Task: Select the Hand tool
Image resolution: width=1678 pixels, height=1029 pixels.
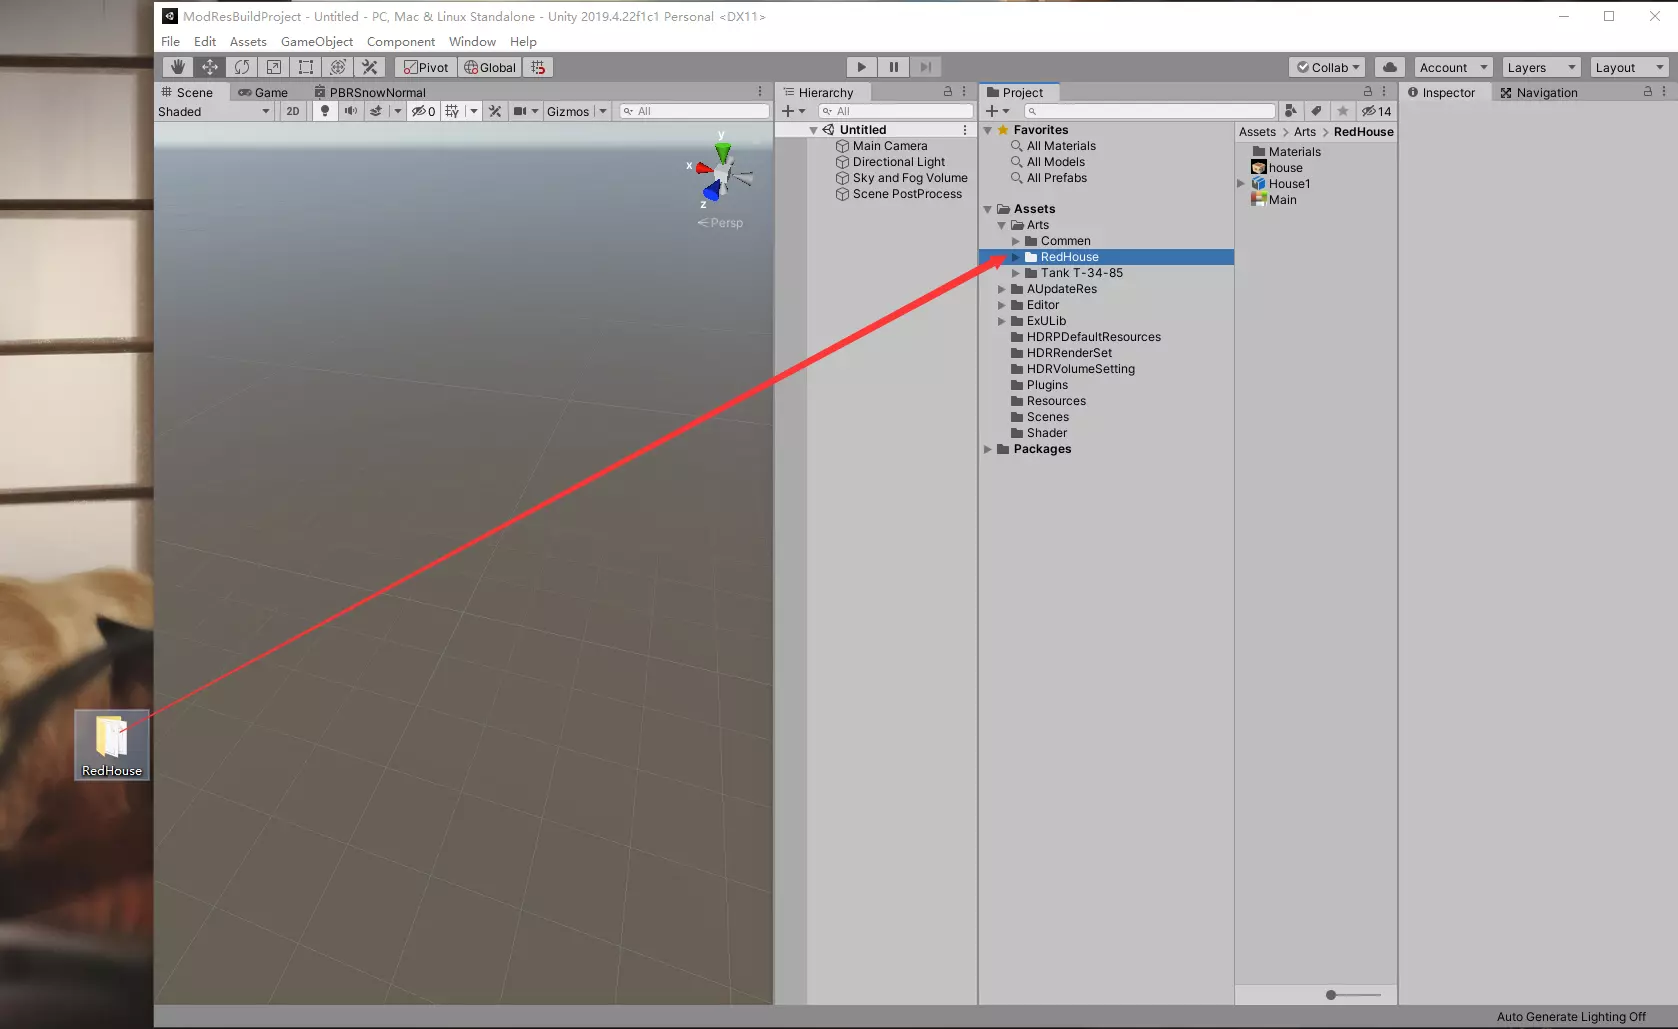Action: tap(178, 67)
